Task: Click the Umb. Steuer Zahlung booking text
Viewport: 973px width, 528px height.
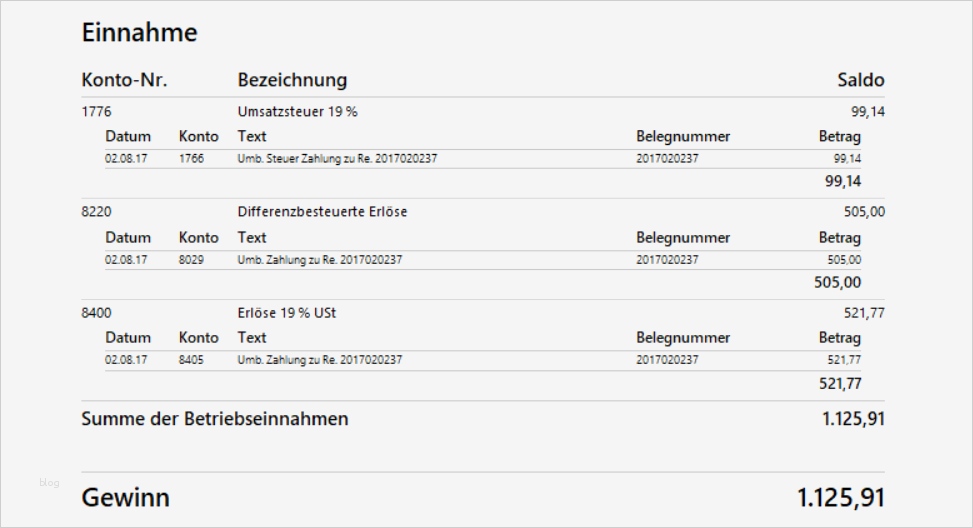Action: pos(337,159)
